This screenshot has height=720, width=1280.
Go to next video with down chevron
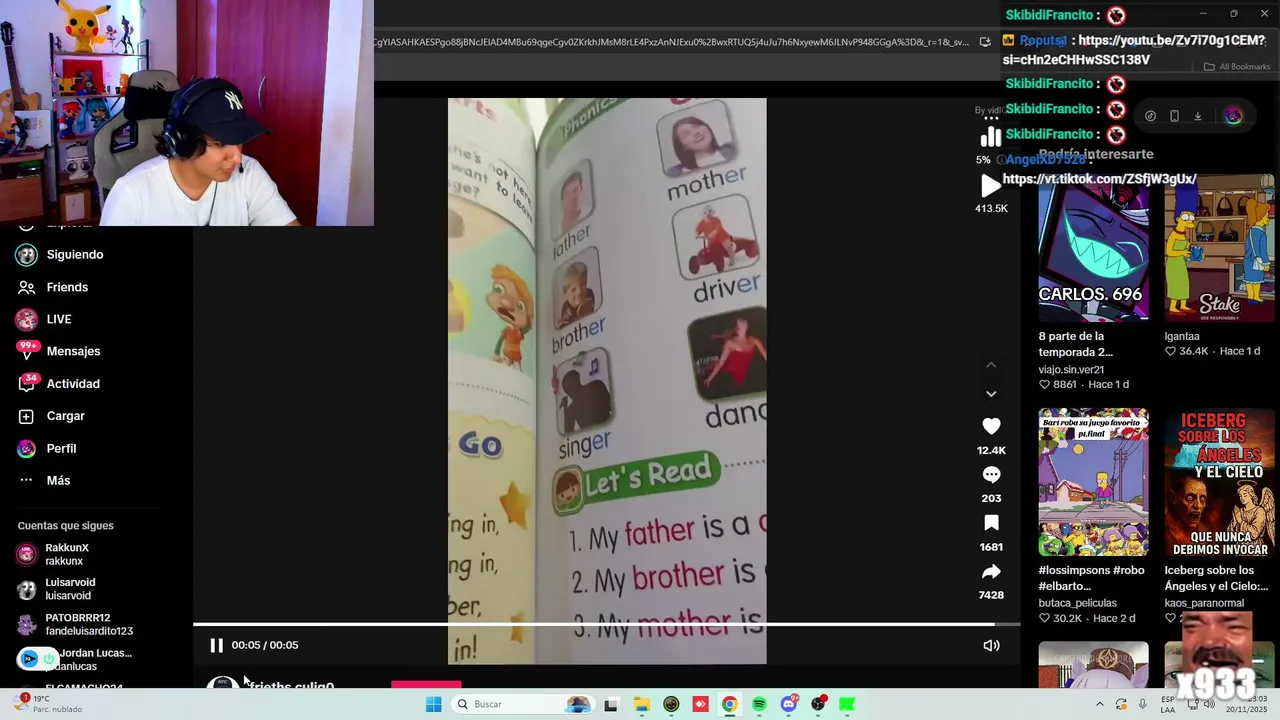pos(991,394)
